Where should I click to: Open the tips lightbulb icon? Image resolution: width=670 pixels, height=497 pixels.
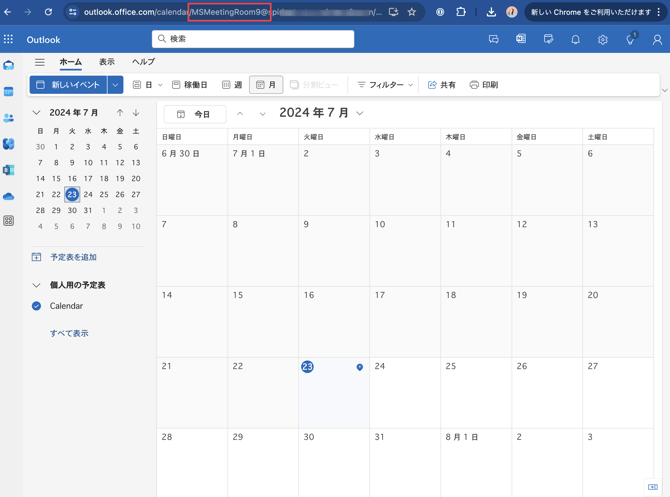click(630, 40)
